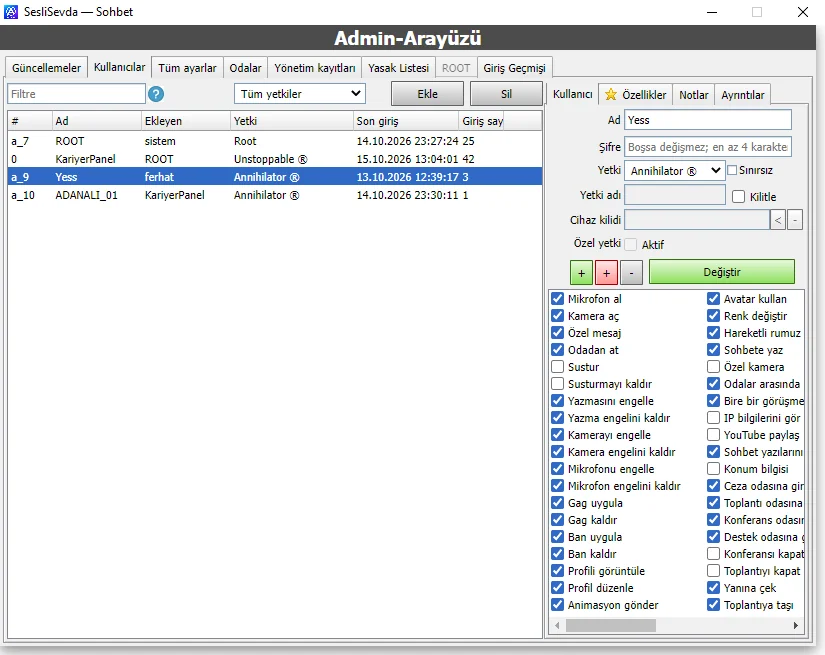Sort by the Giriş say column header
This screenshot has height=655, width=825.
(481, 121)
